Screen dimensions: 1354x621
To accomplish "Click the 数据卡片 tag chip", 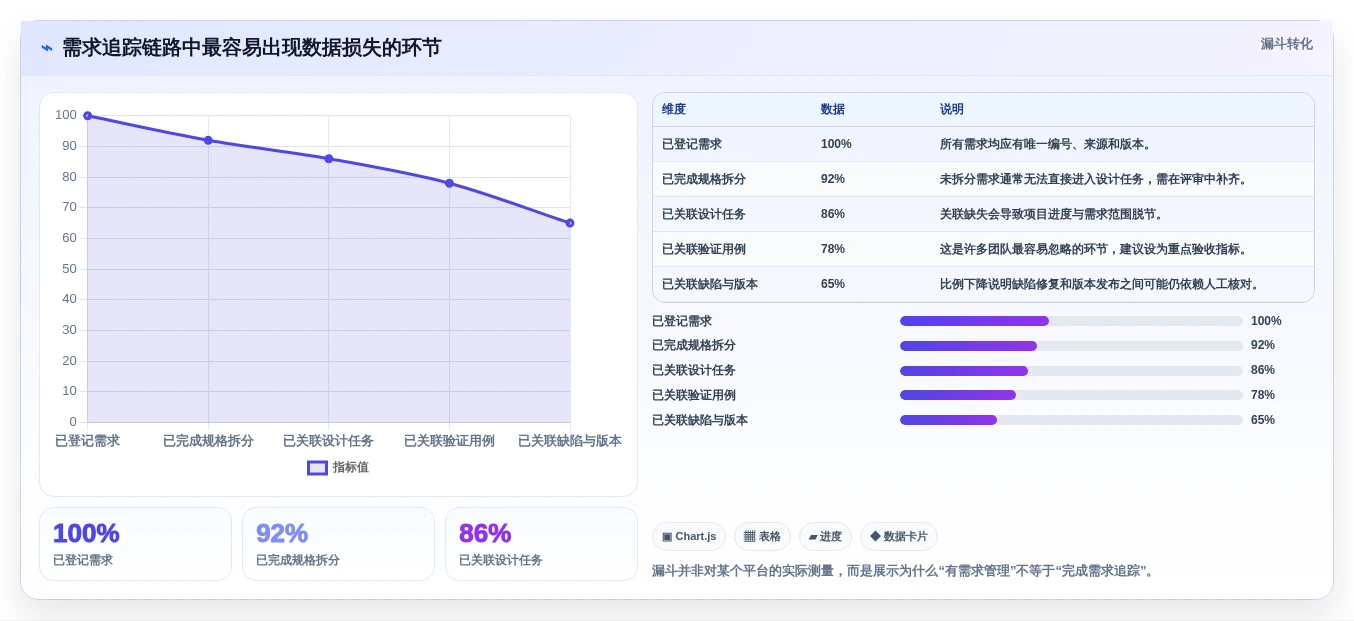I will 899,537.
